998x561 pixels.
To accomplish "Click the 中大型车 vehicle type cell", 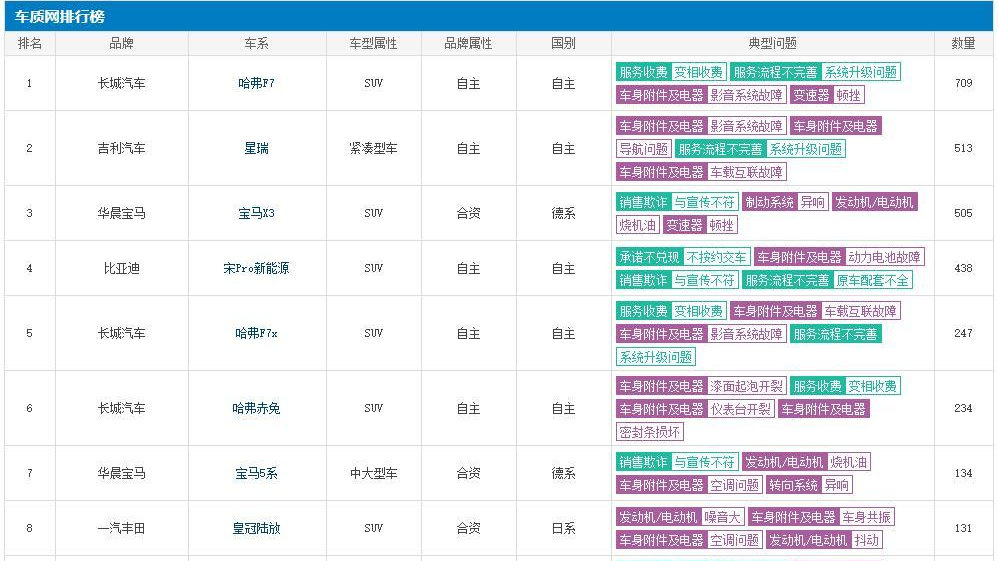I will point(374,473).
